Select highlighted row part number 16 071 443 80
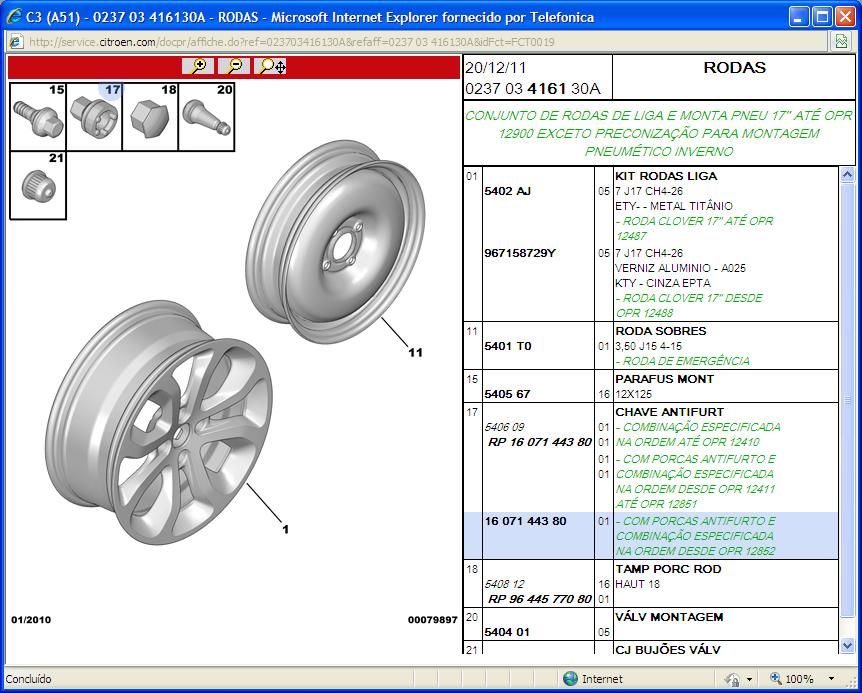Screen dimensions: 862x693 click(x=526, y=521)
